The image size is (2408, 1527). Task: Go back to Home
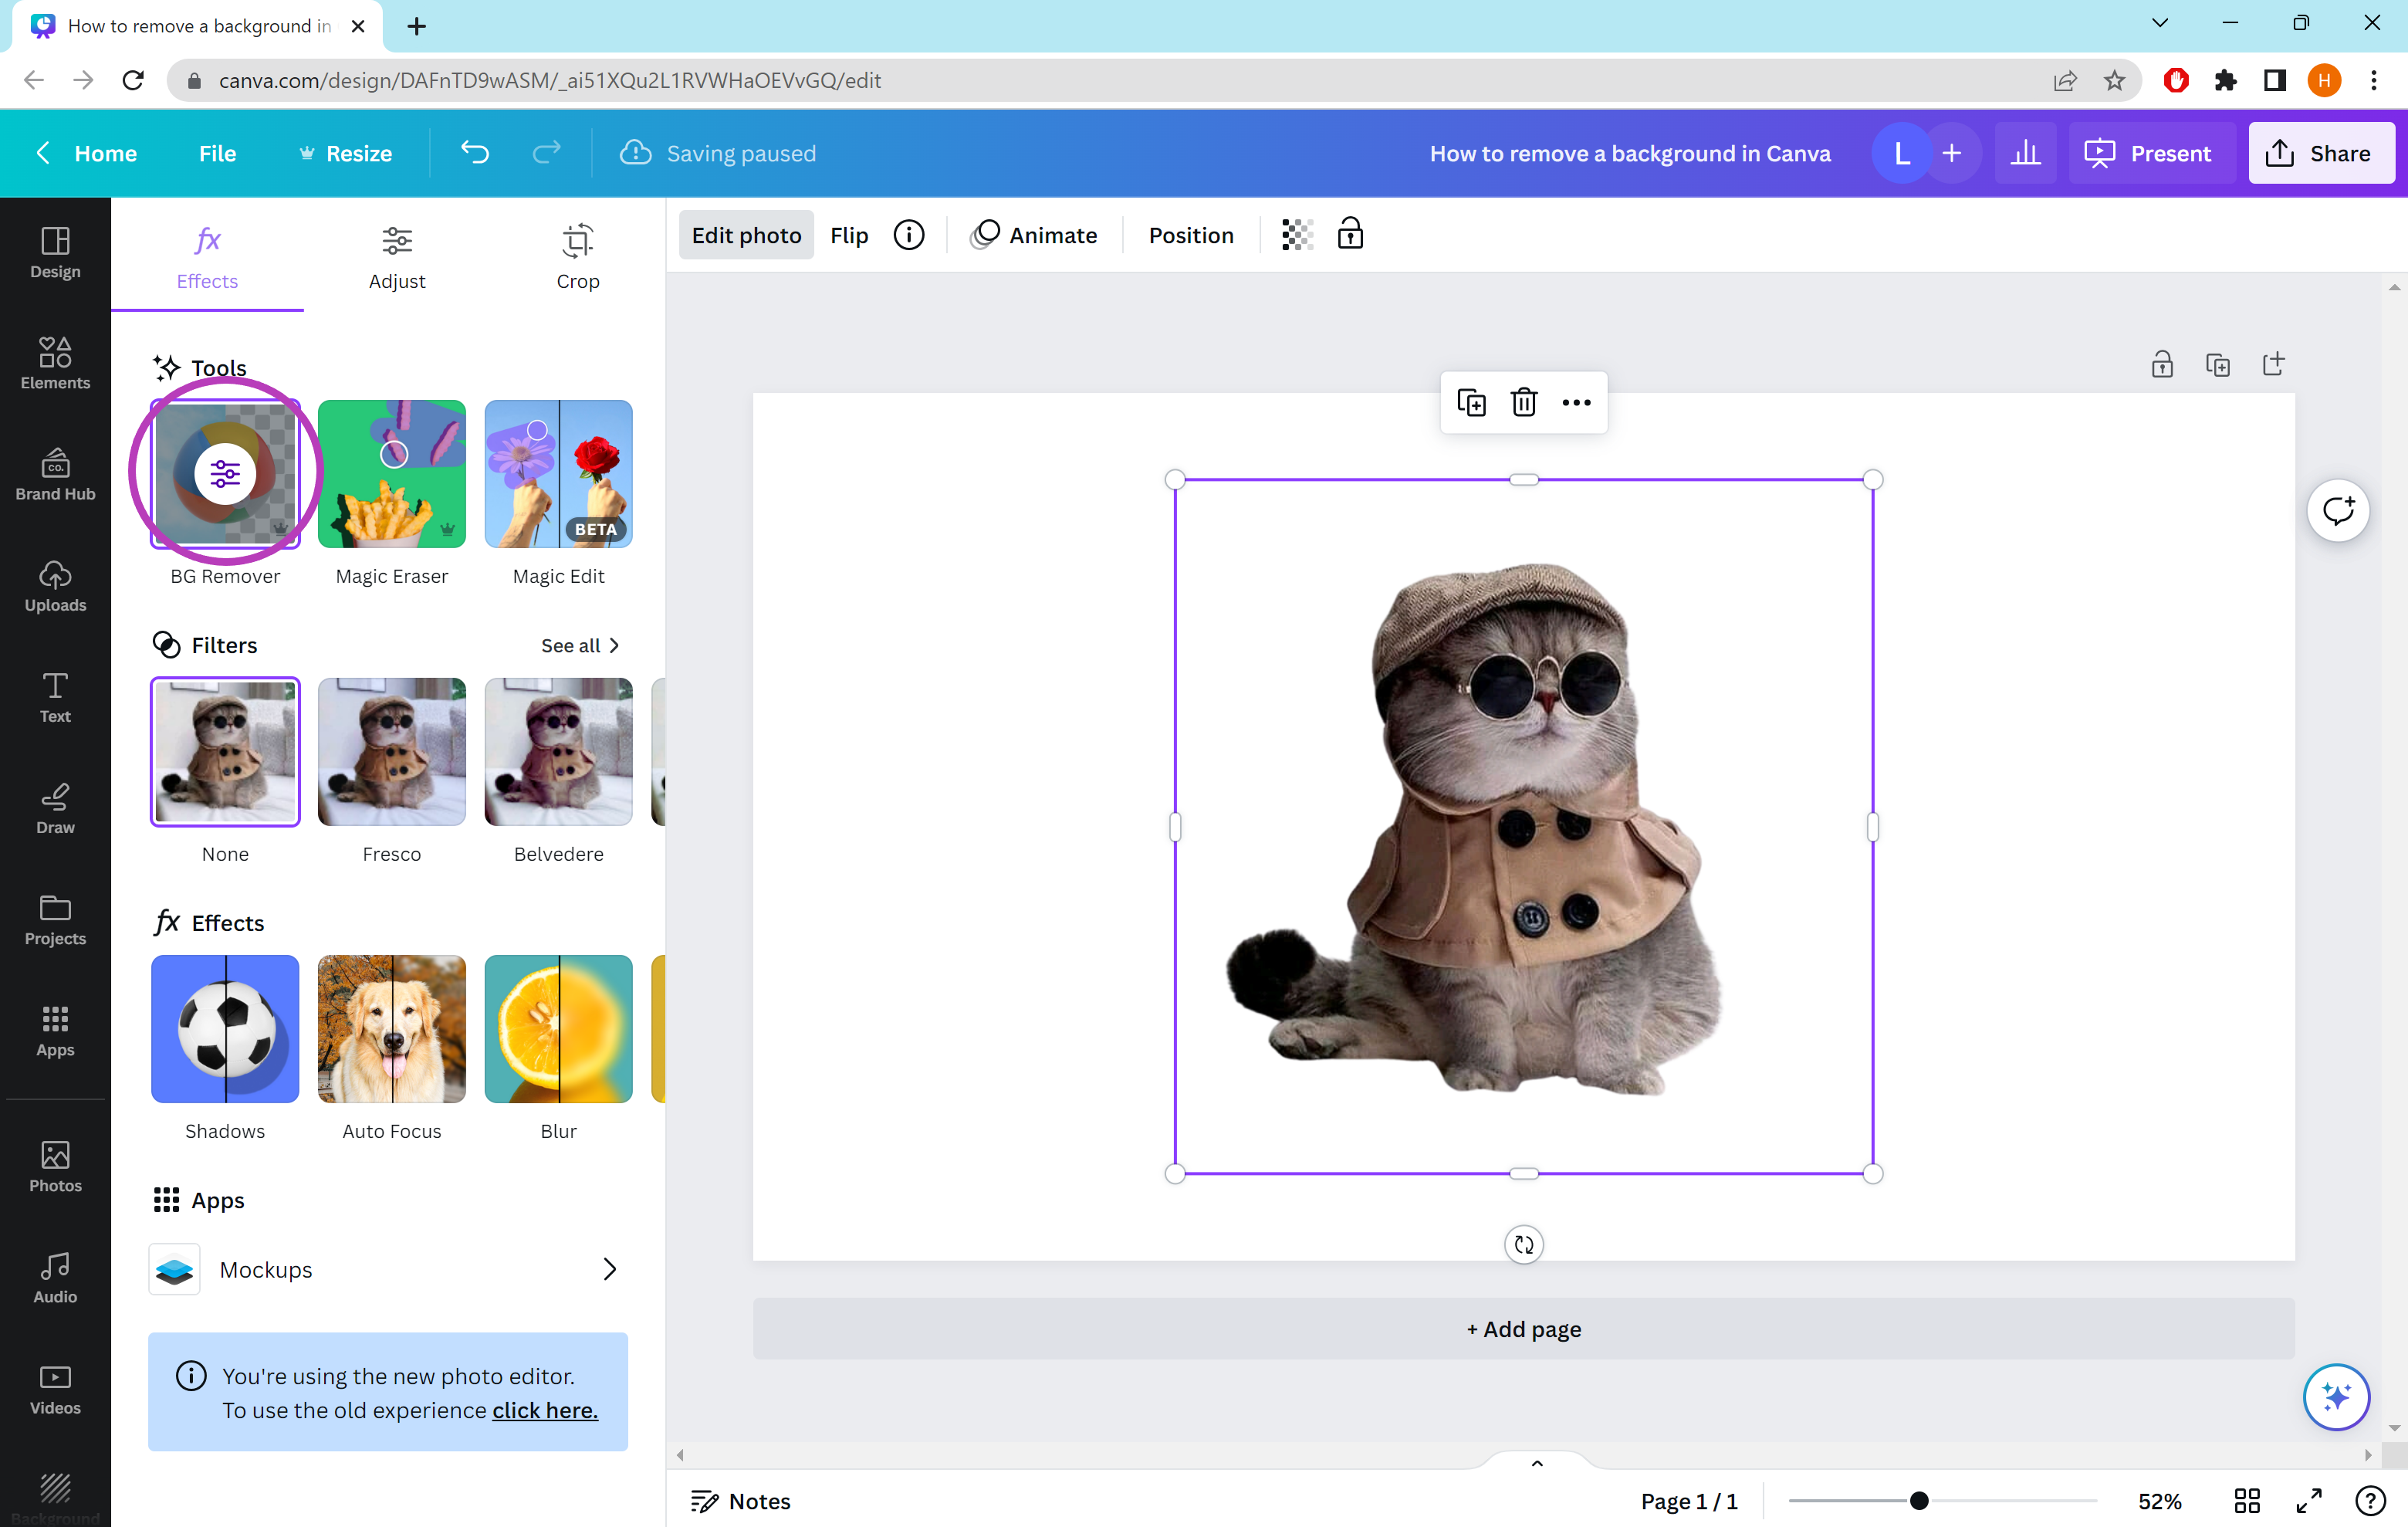pyautogui.click(x=86, y=153)
